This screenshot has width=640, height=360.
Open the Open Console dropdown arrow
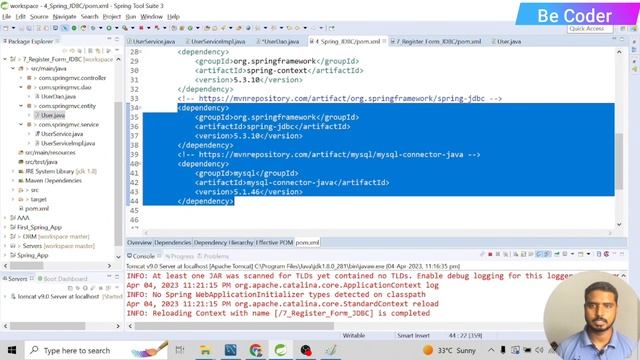tap(588, 254)
